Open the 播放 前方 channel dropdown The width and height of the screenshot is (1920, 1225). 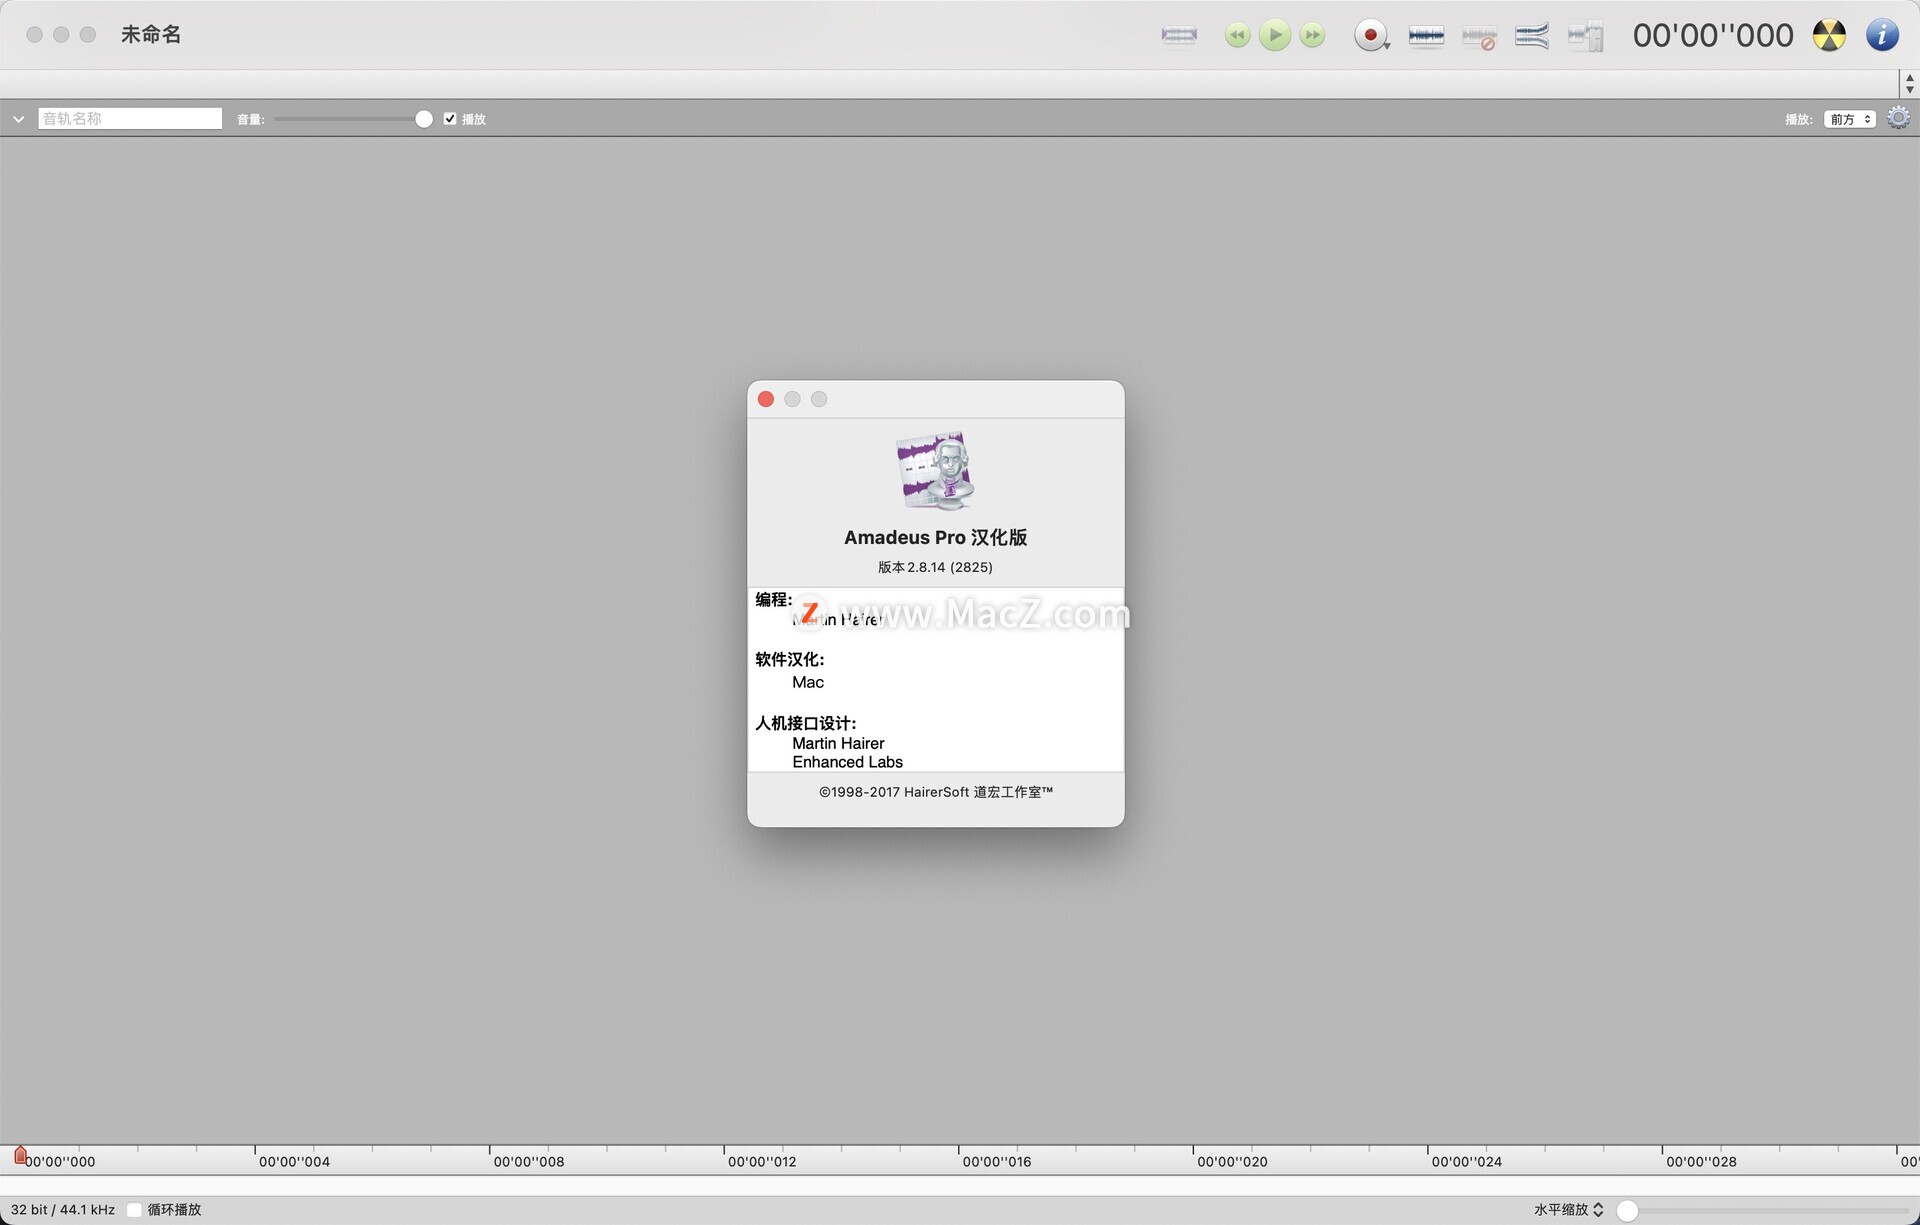[x=1849, y=119]
